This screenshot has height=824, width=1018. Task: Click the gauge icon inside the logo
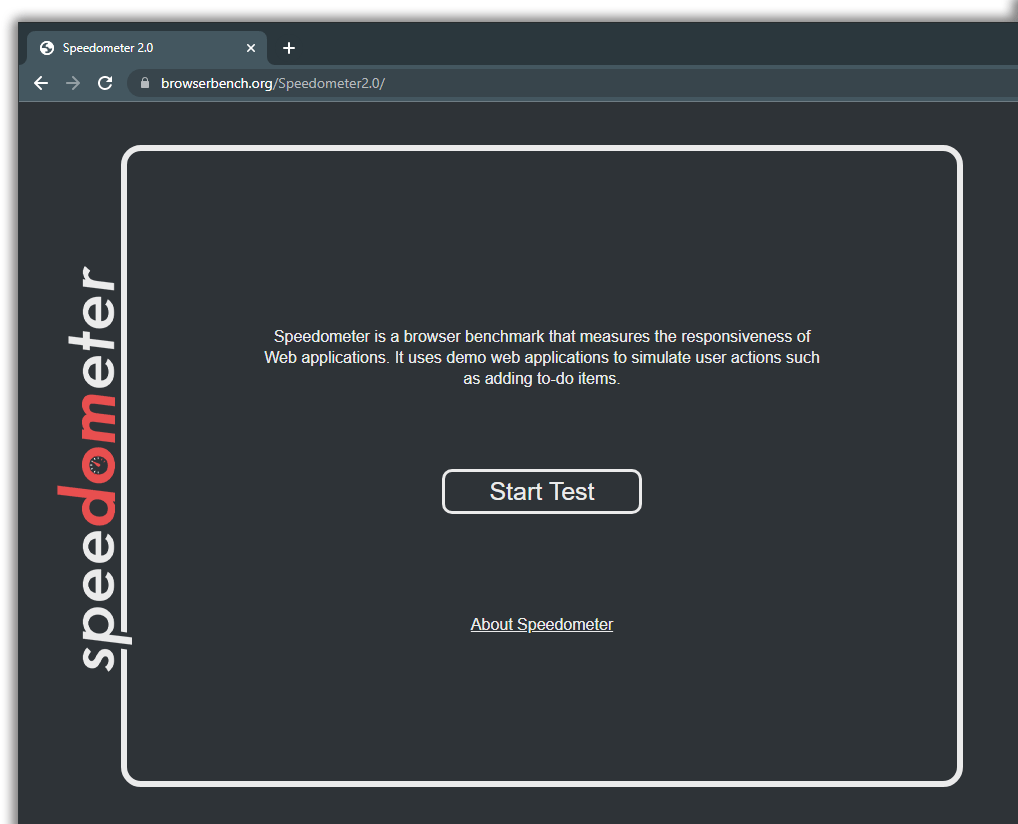pos(98,465)
